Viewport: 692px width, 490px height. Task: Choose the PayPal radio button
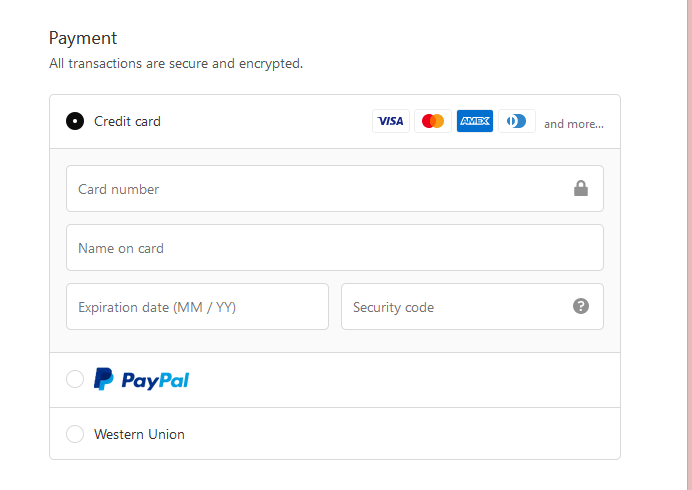click(75, 379)
